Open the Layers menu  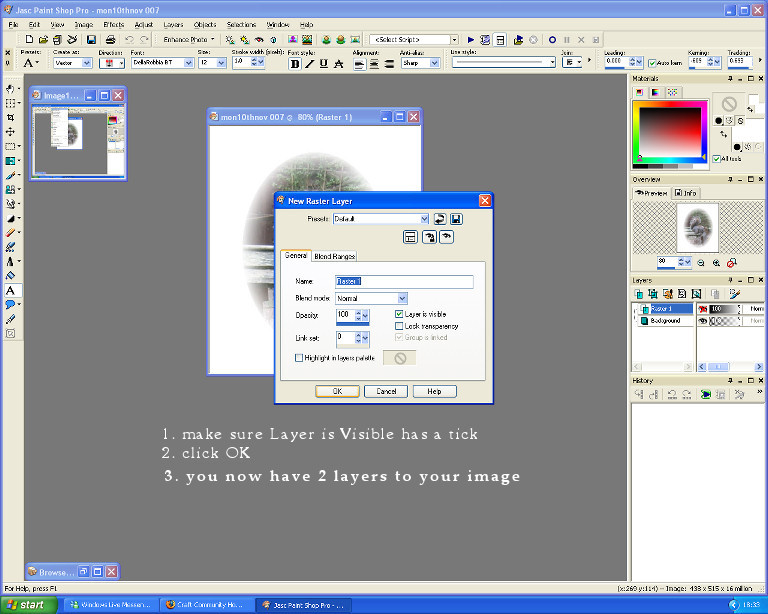tap(173, 24)
